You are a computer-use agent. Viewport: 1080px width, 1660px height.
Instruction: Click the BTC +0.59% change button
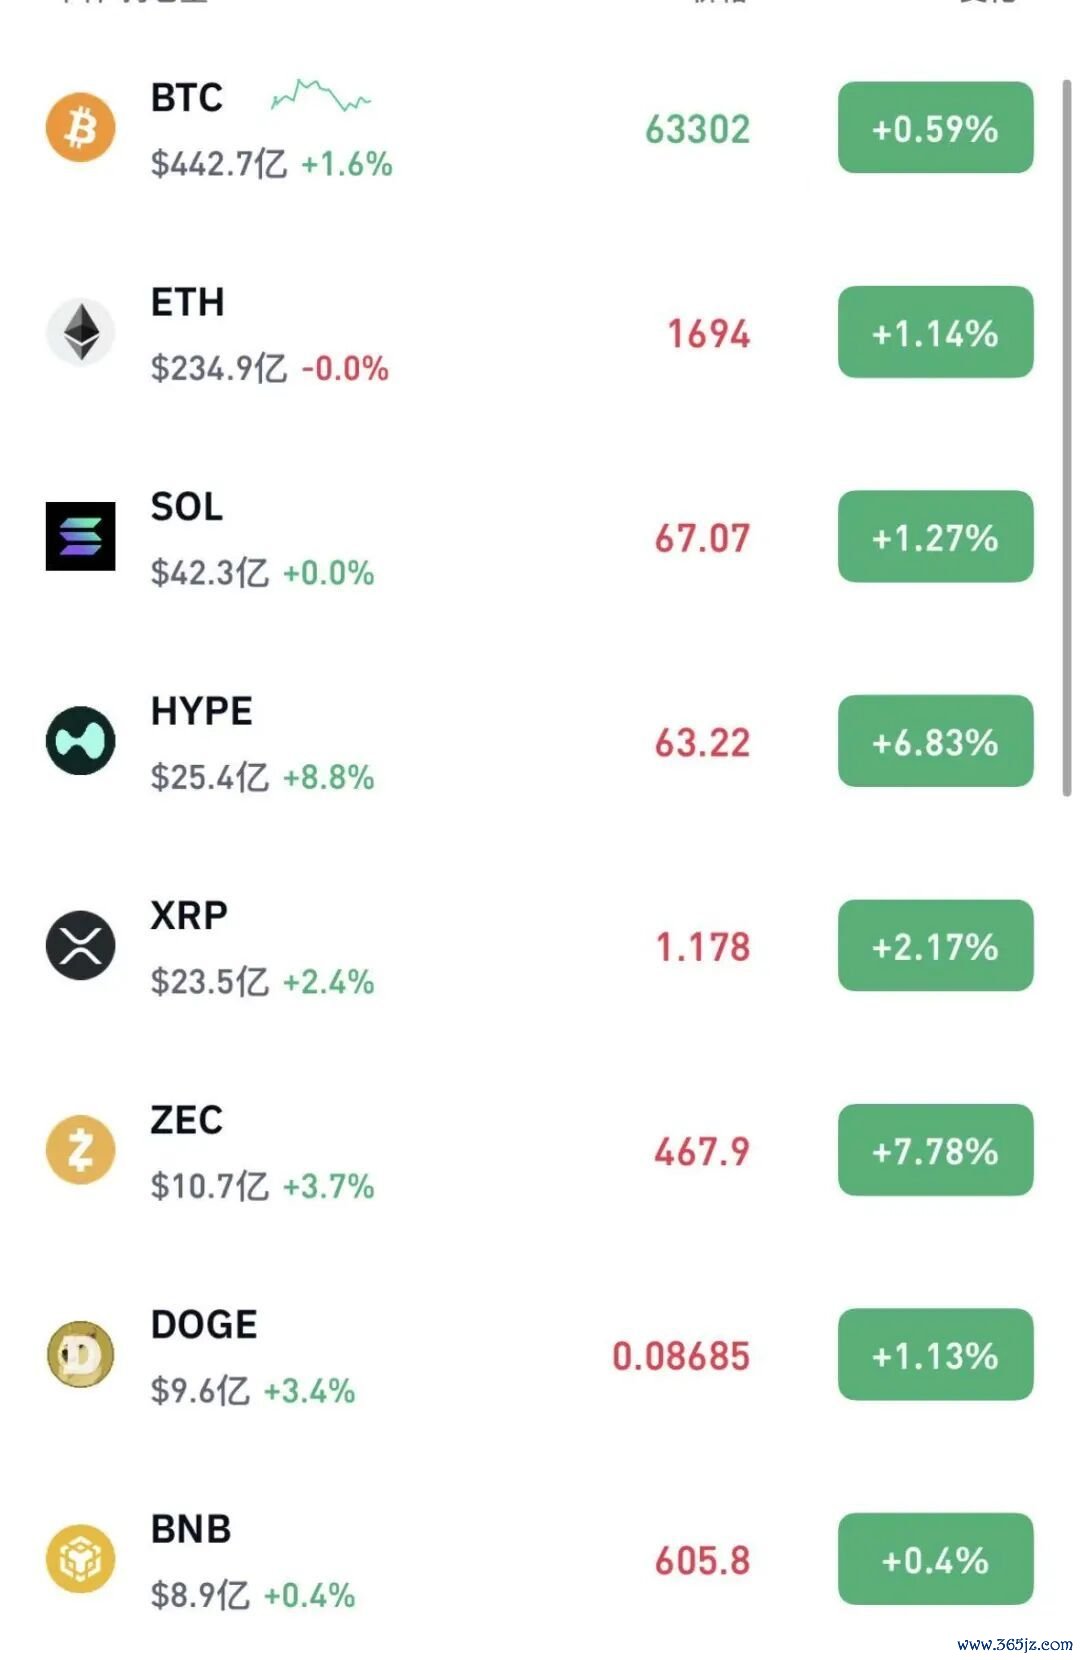click(935, 128)
